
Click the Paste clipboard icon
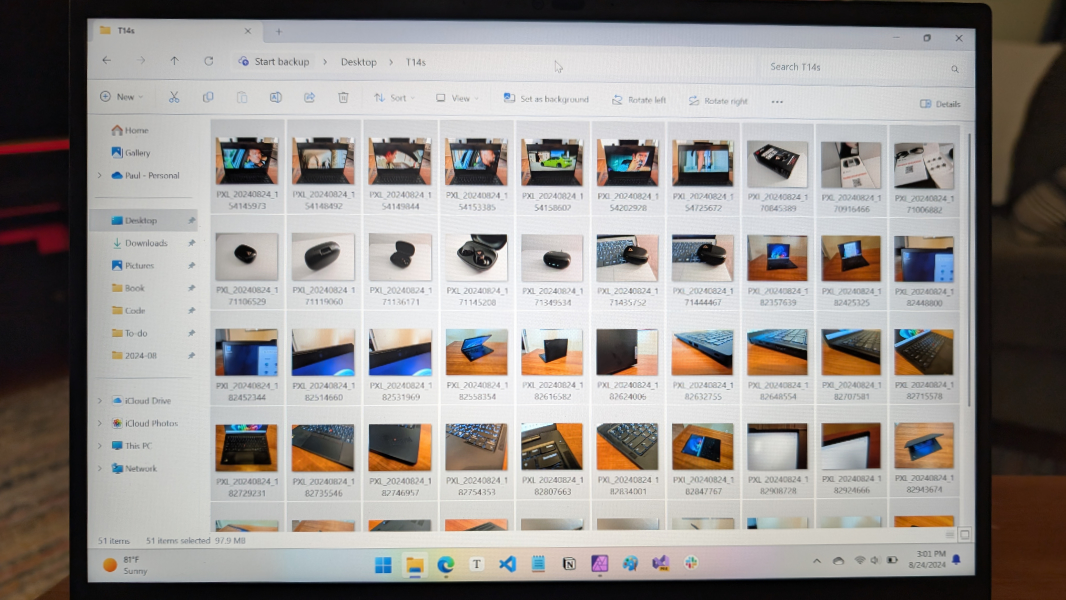click(242, 98)
